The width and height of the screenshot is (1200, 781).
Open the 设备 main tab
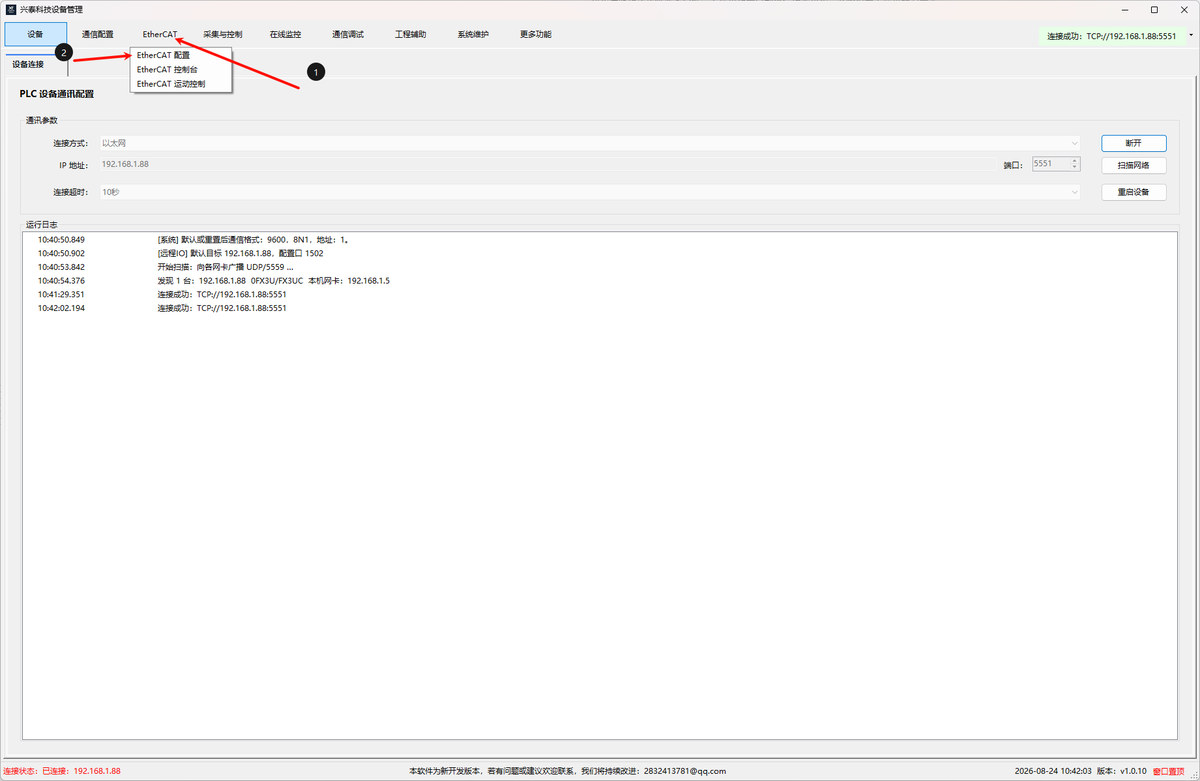pos(36,34)
